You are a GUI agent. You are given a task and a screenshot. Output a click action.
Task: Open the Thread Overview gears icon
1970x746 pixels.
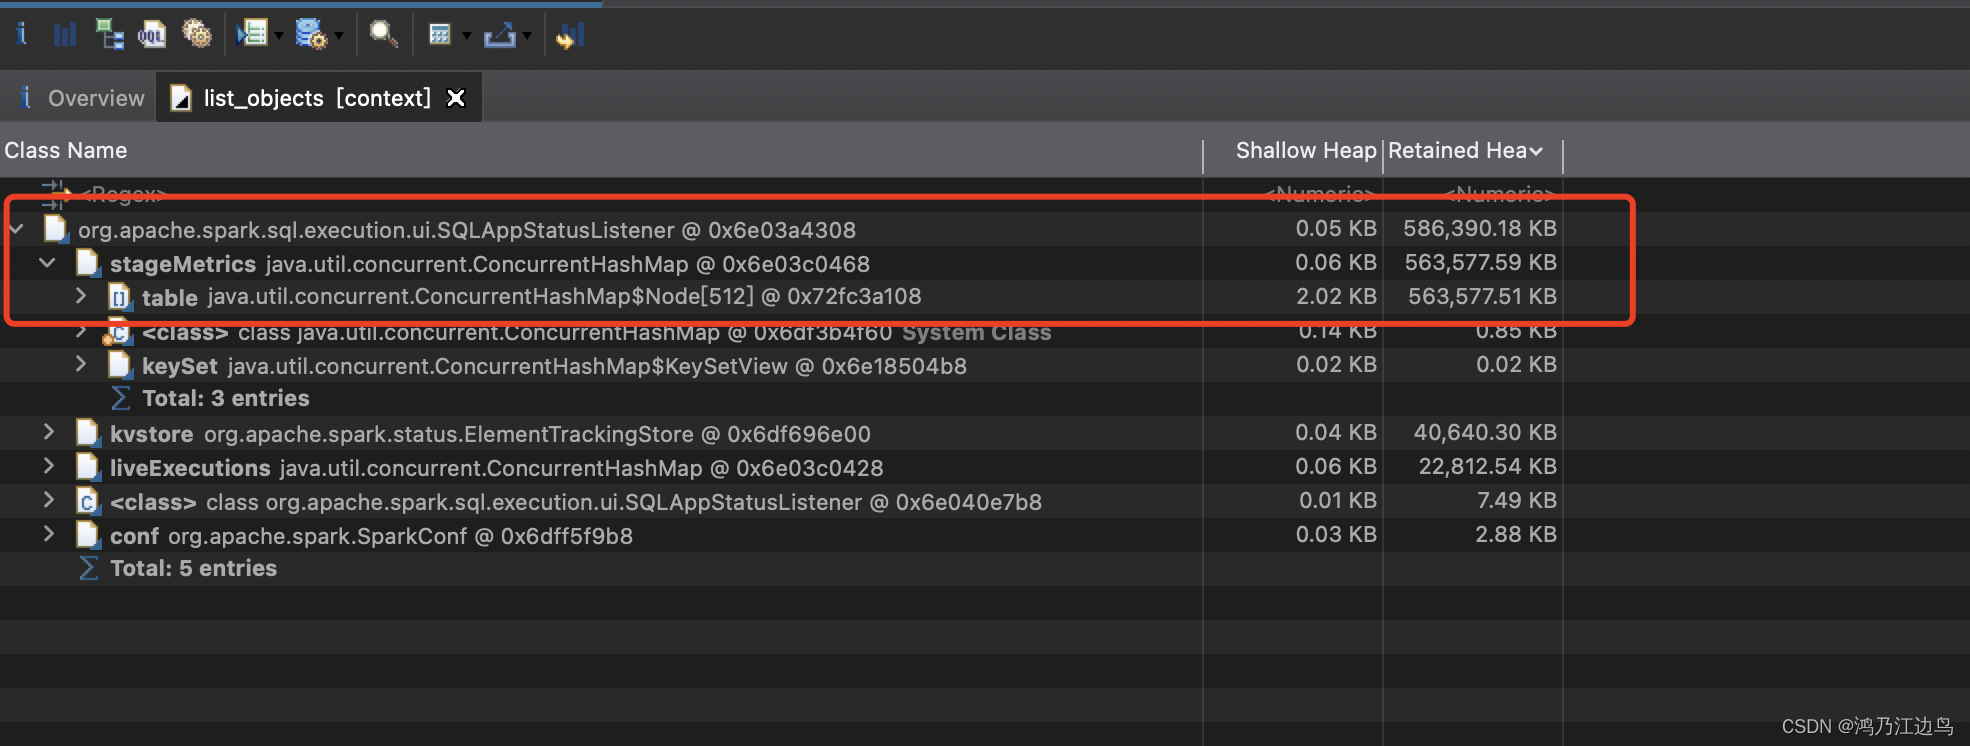click(196, 35)
